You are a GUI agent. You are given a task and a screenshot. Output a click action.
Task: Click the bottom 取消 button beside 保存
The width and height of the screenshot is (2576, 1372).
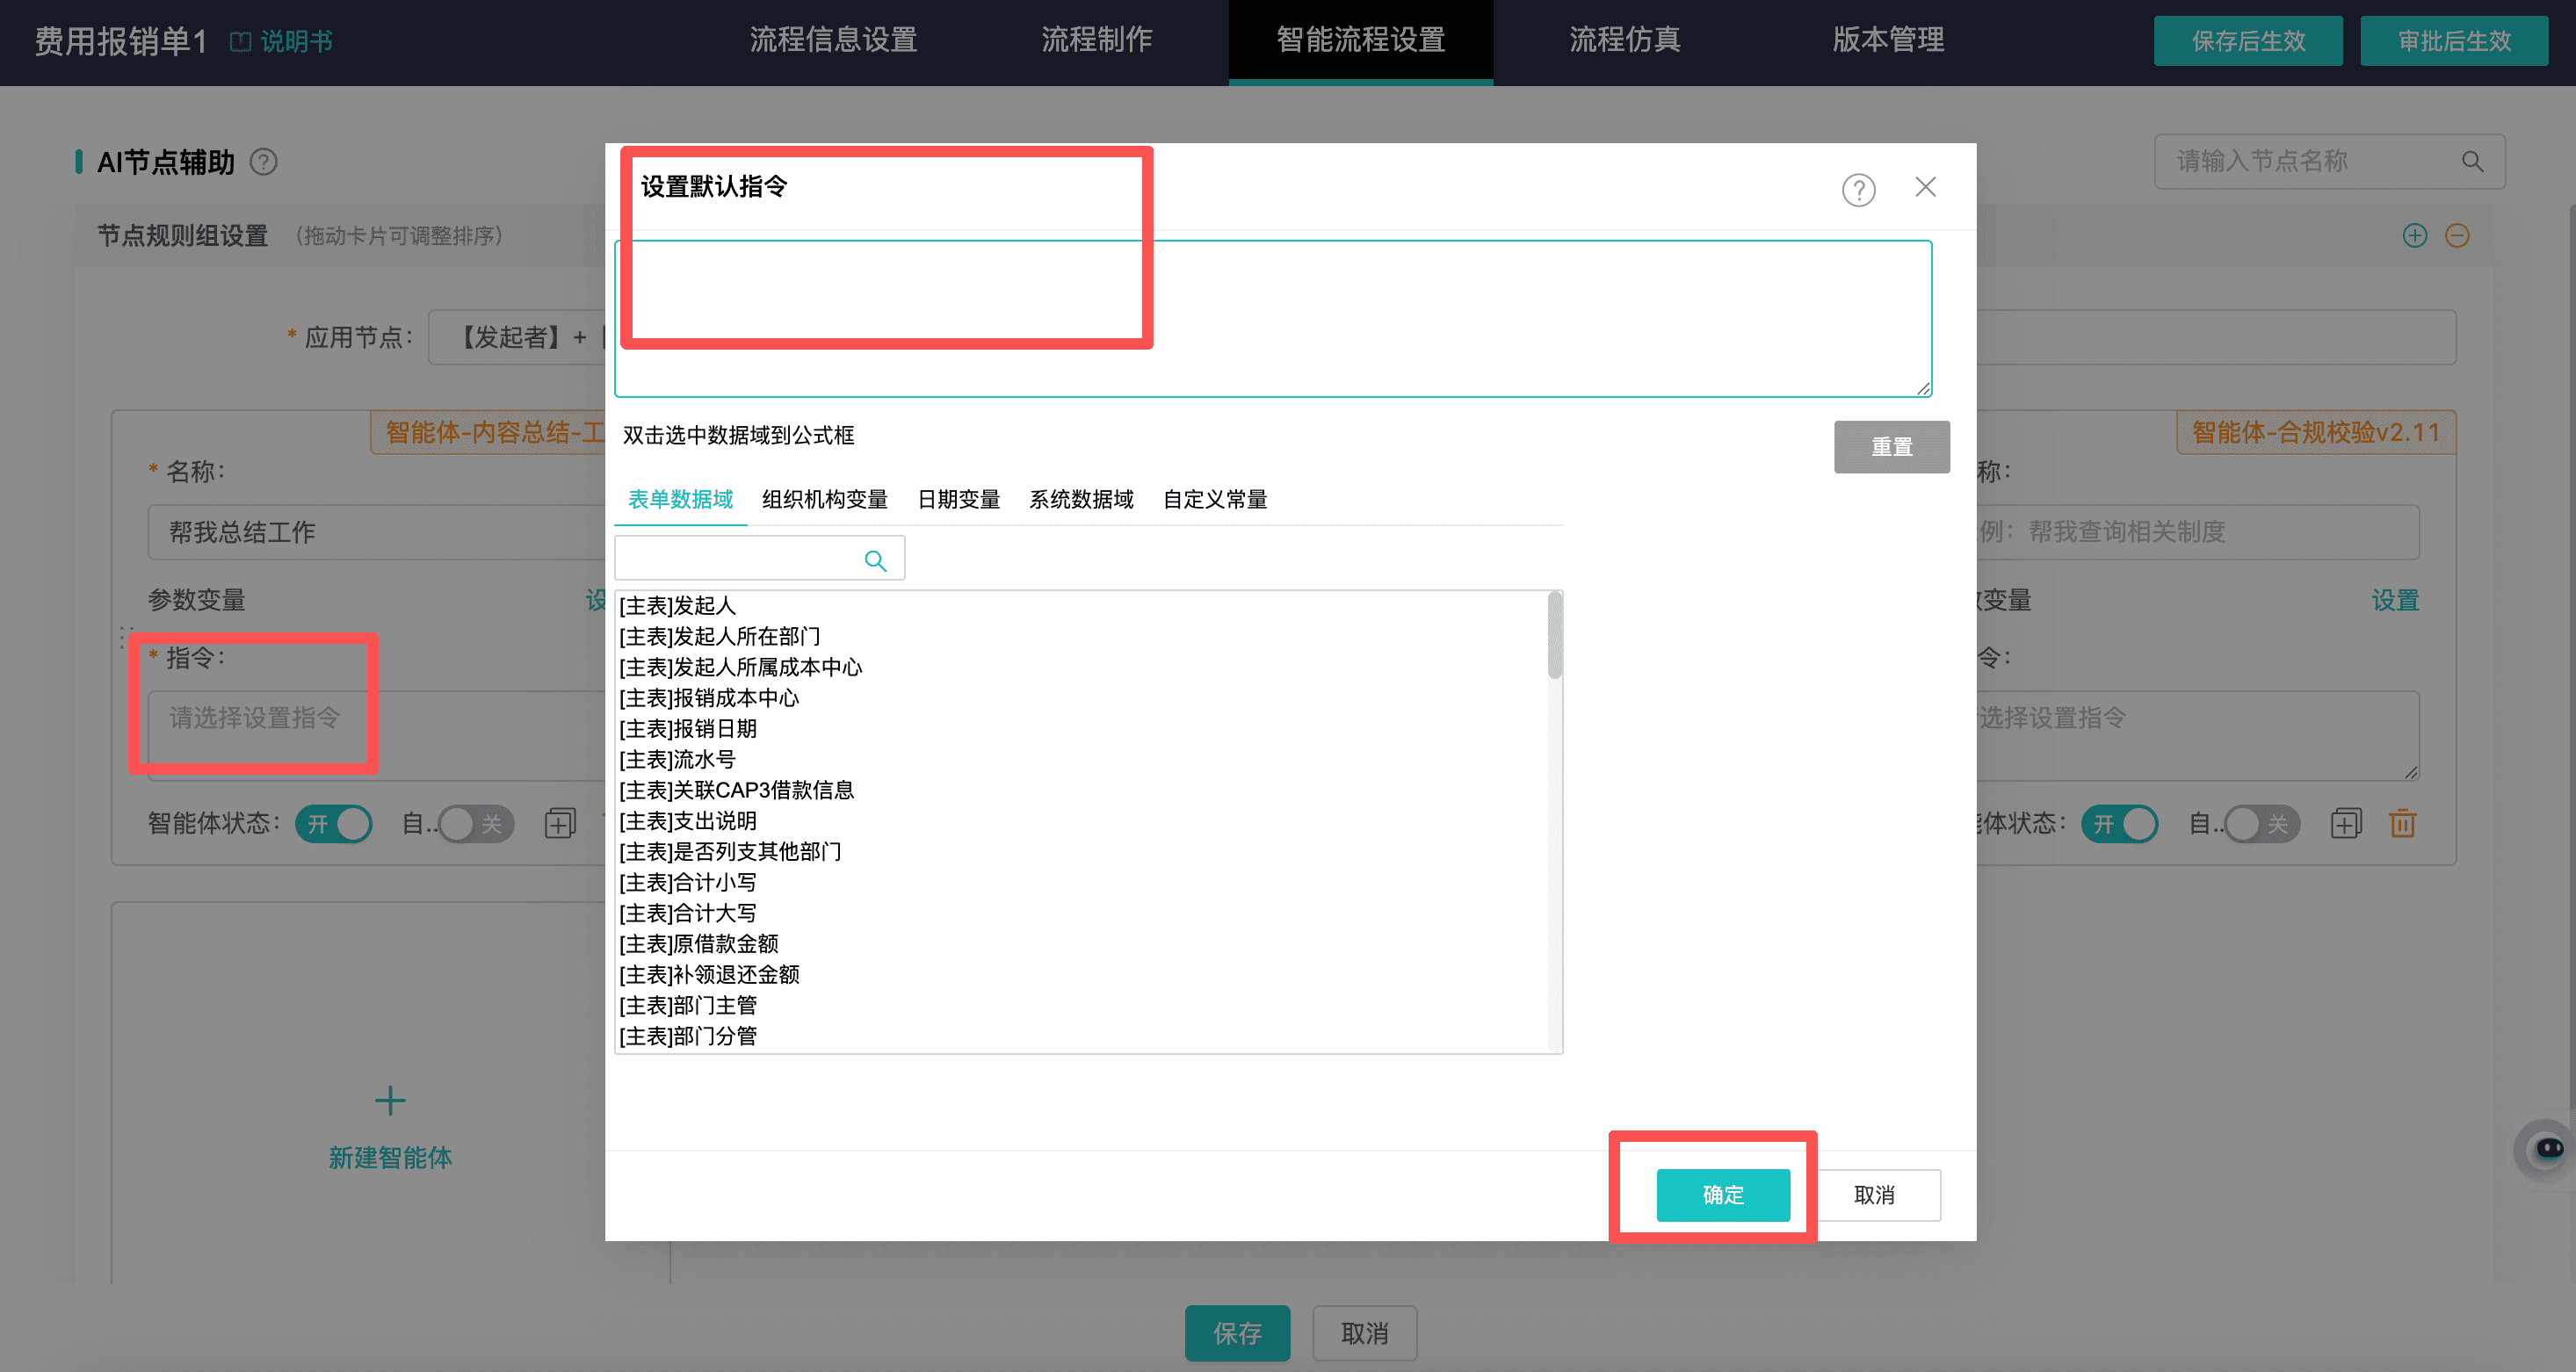tap(1365, 1333)
